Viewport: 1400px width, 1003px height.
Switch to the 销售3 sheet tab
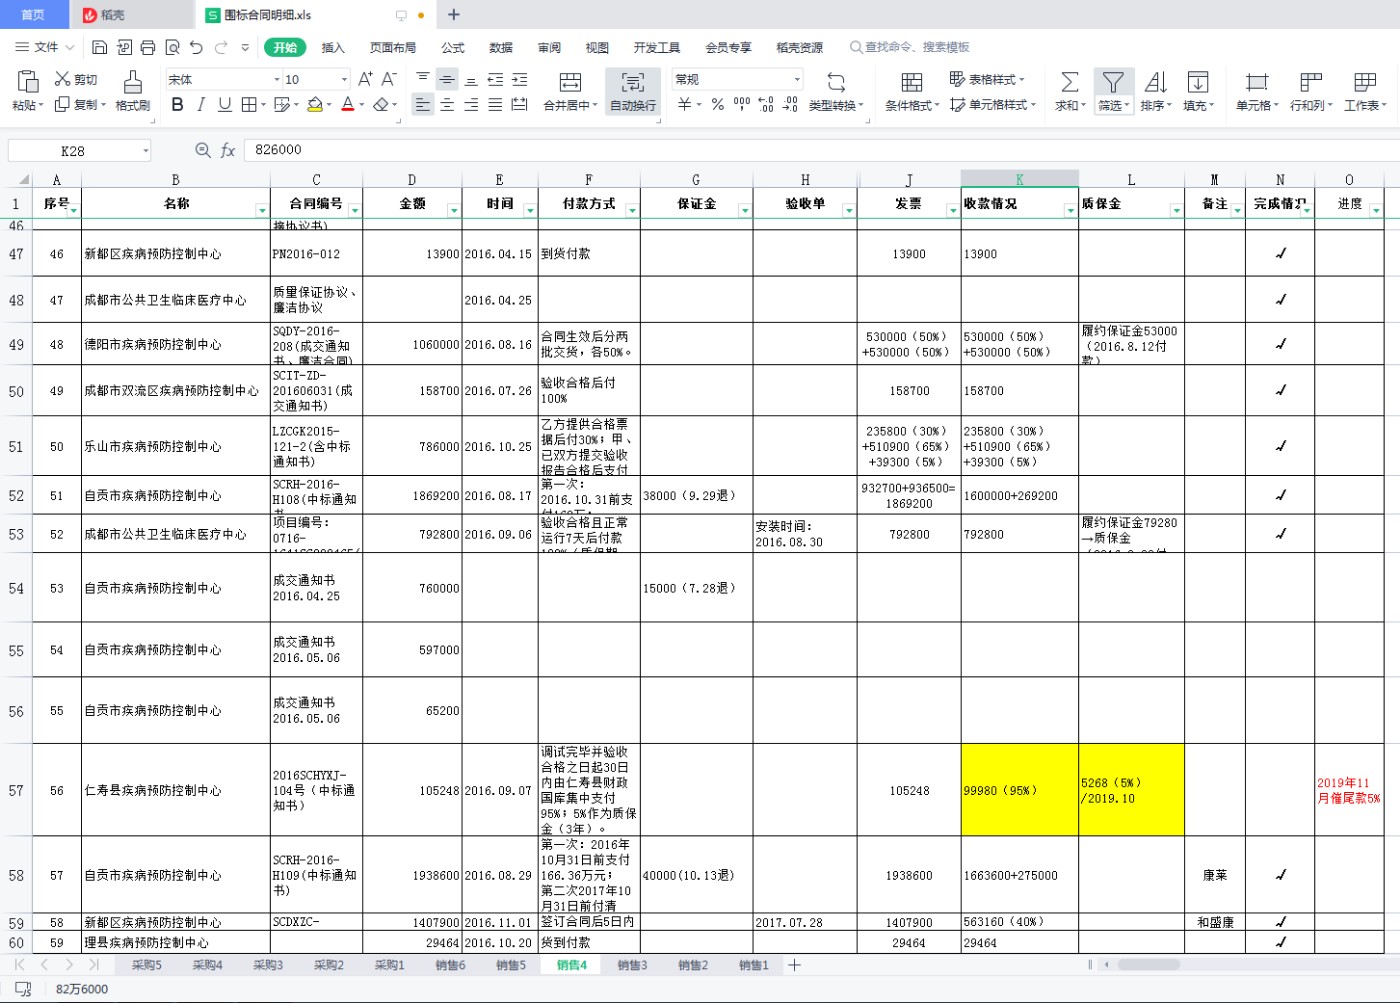(632, 965)
